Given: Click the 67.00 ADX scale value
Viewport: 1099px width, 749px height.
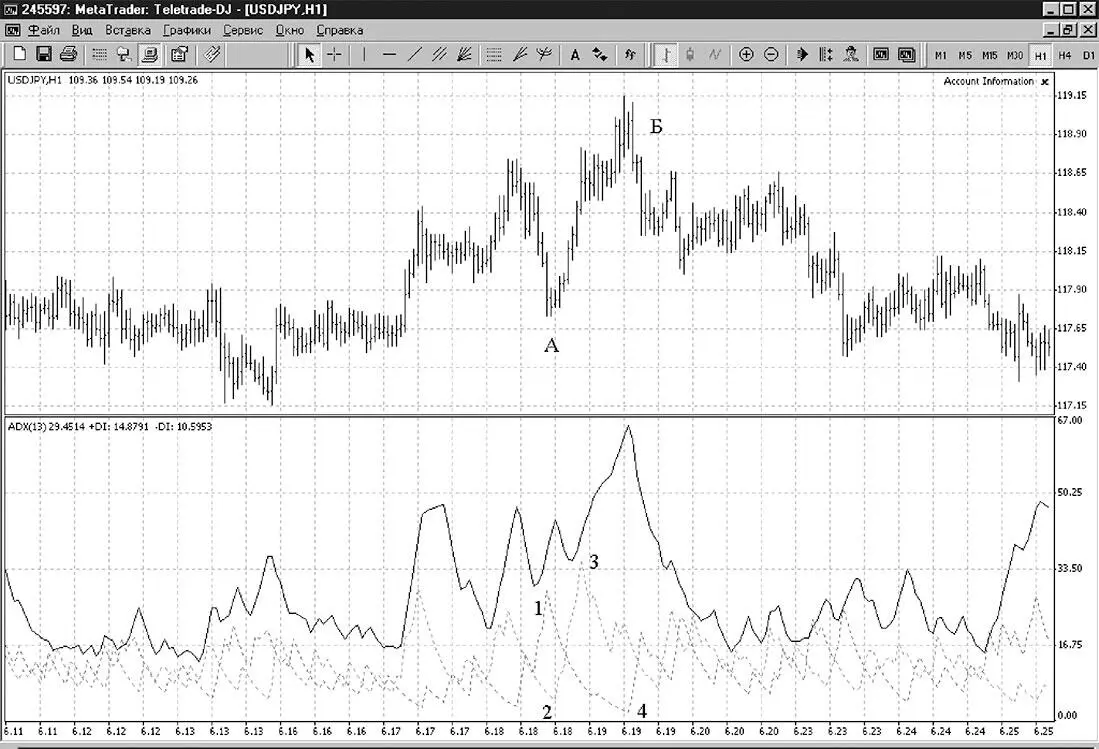Looking at the screenshot, I should (1068, 420).
